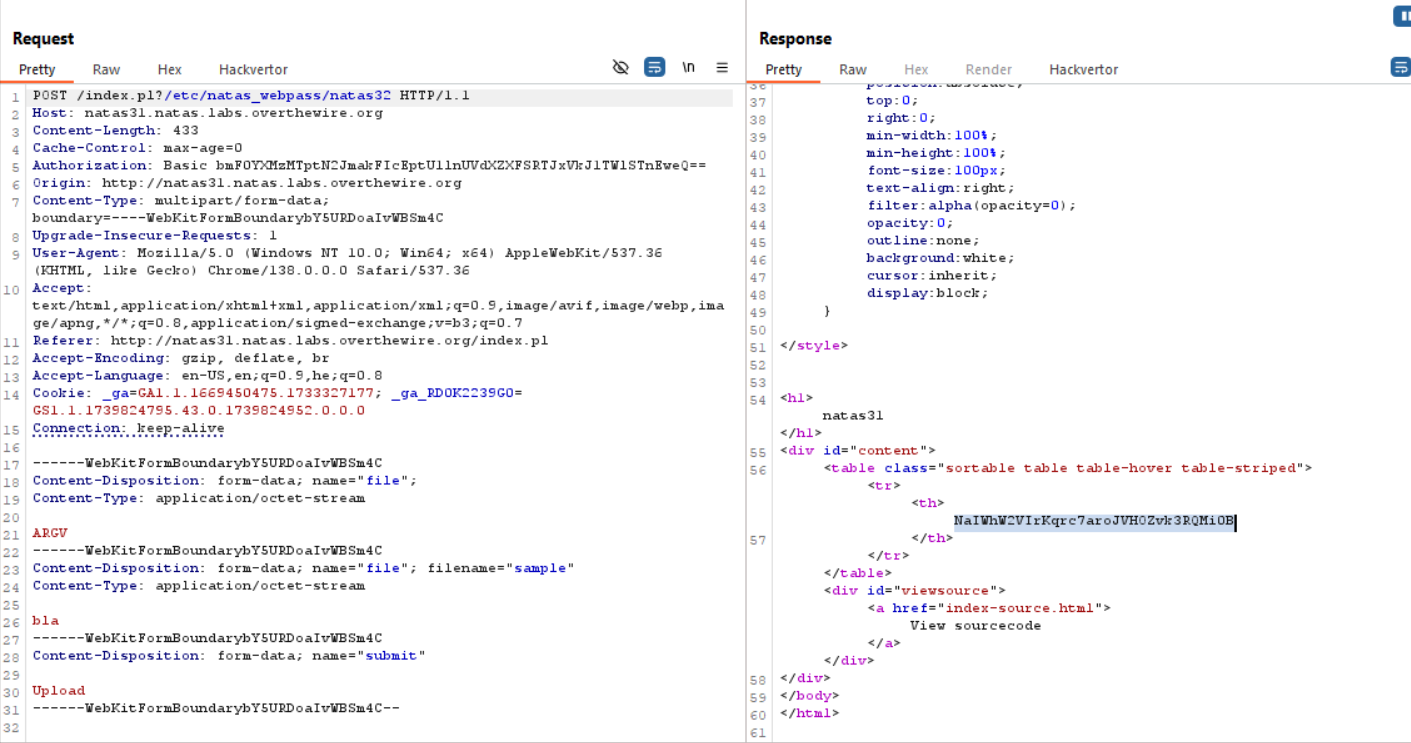Viewport: 1411px width, 743px height.
Task: Click ARGV body value
Action: [x=50, y=533]
